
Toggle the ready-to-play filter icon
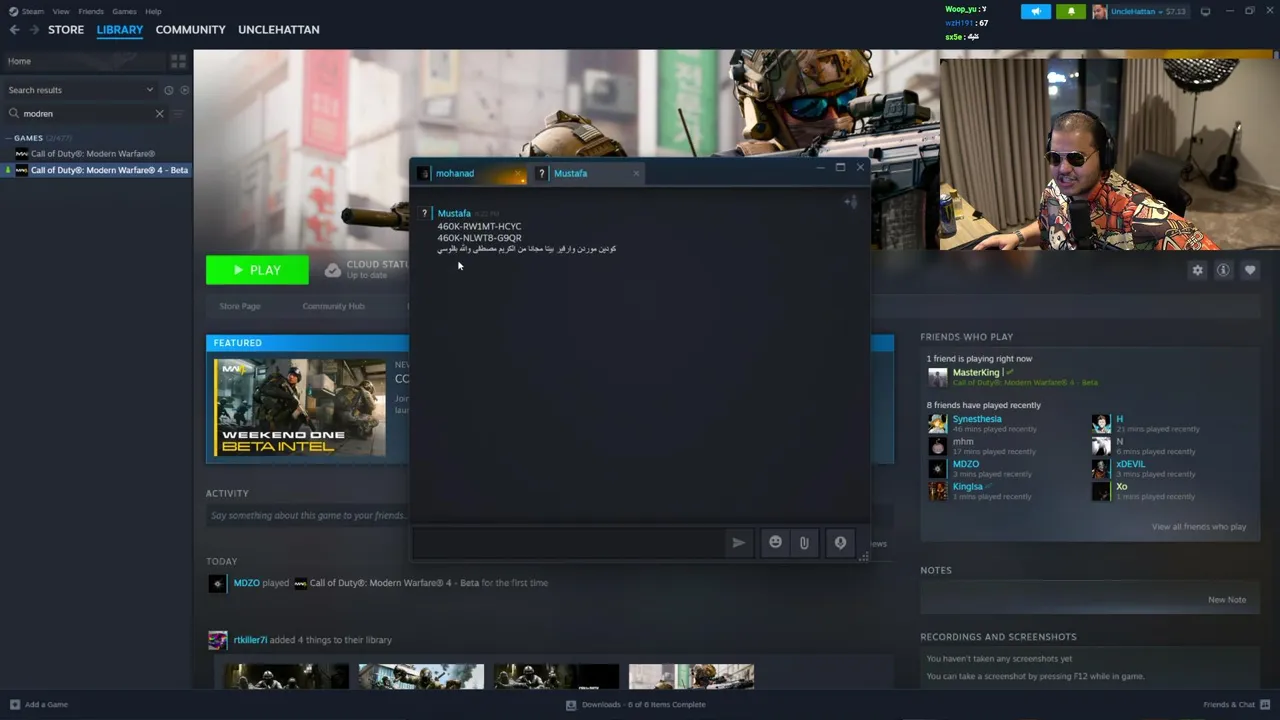point(184,90)
